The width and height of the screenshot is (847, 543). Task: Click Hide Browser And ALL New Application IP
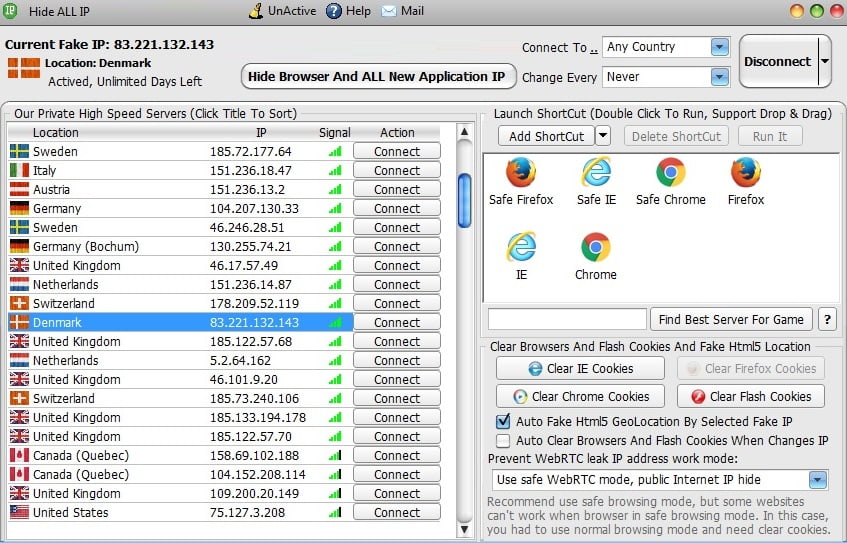378,76
